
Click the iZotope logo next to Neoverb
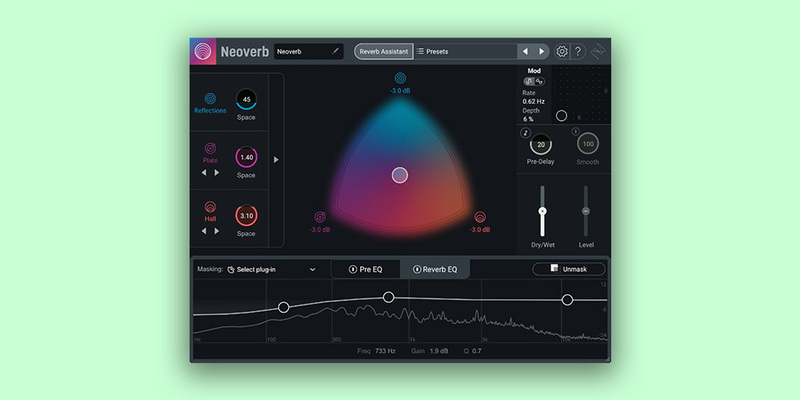[204, 52]
